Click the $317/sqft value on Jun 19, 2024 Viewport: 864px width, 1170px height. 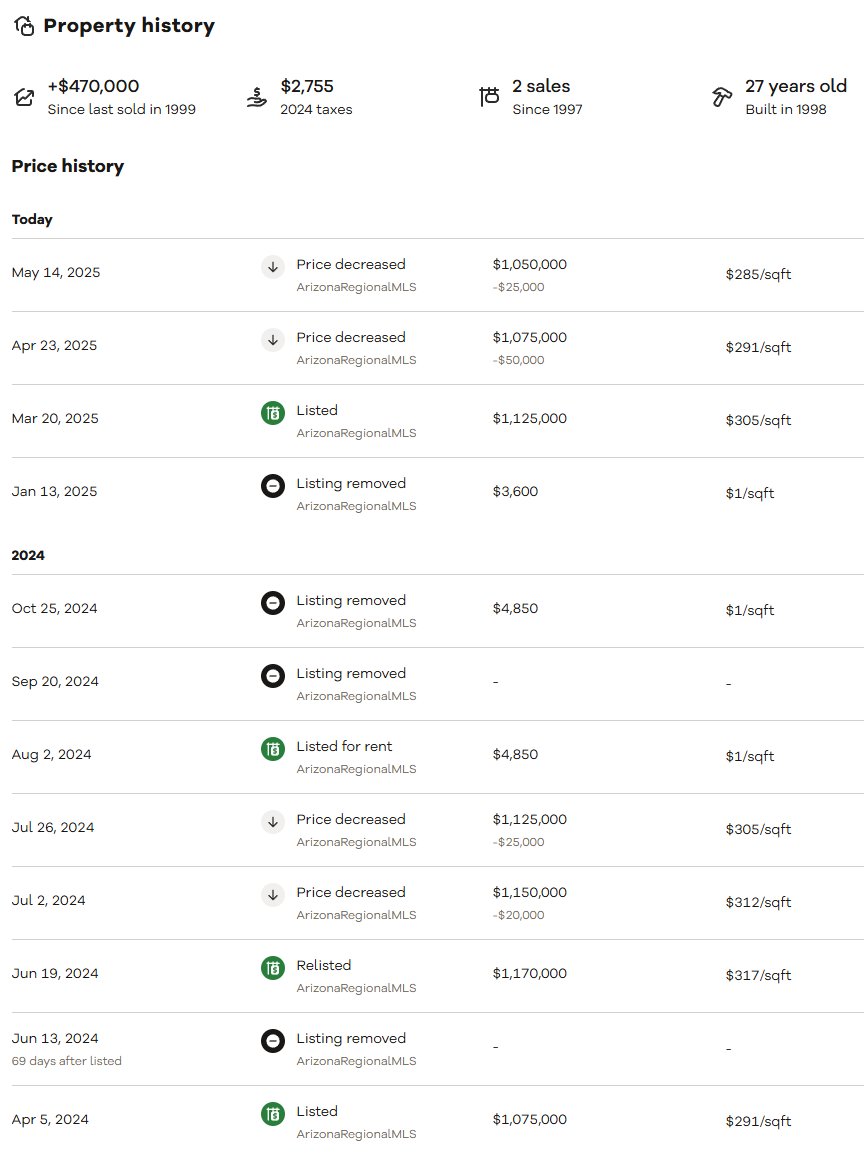758,975
